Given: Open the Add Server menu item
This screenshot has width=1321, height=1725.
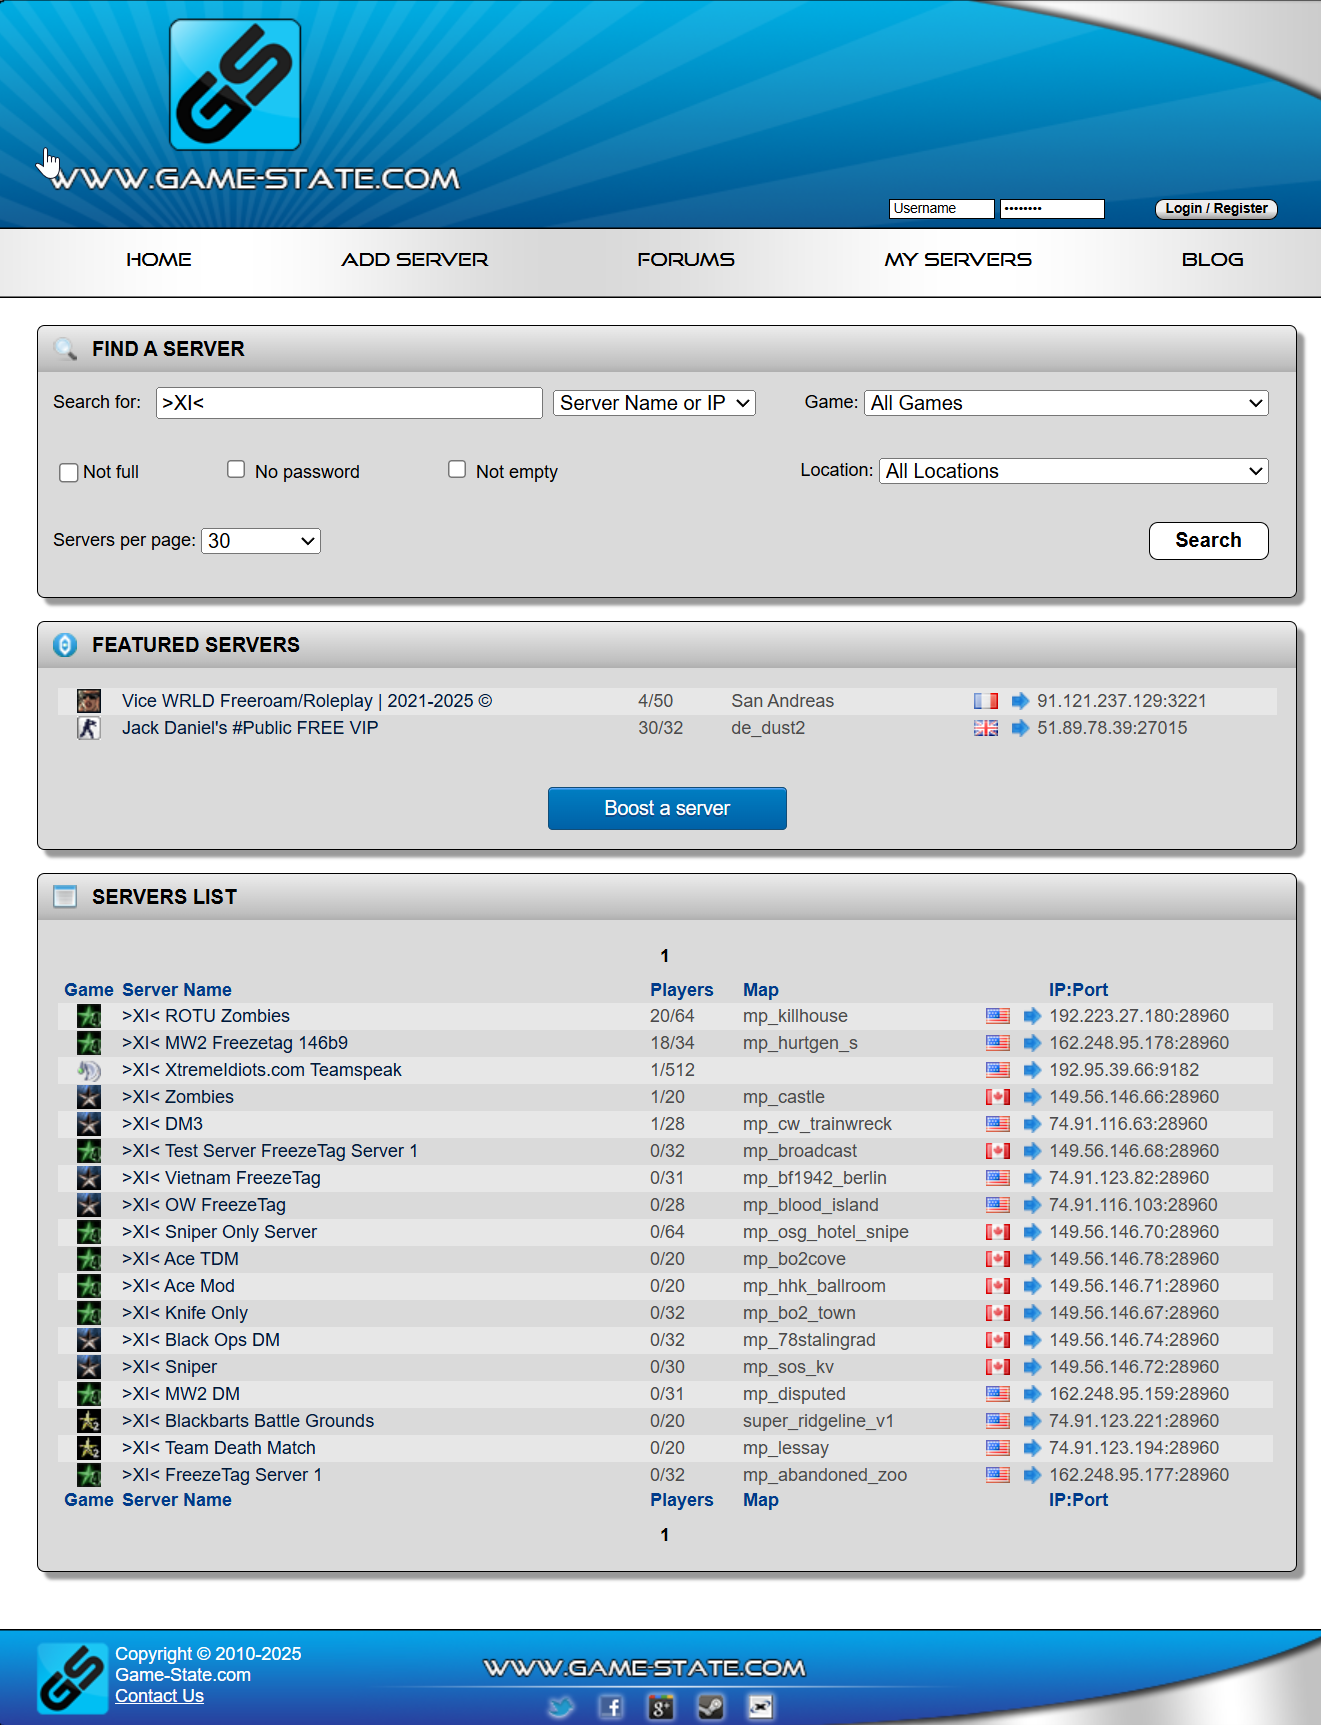Looking at the screenshot, I should (x=415, y=260).
